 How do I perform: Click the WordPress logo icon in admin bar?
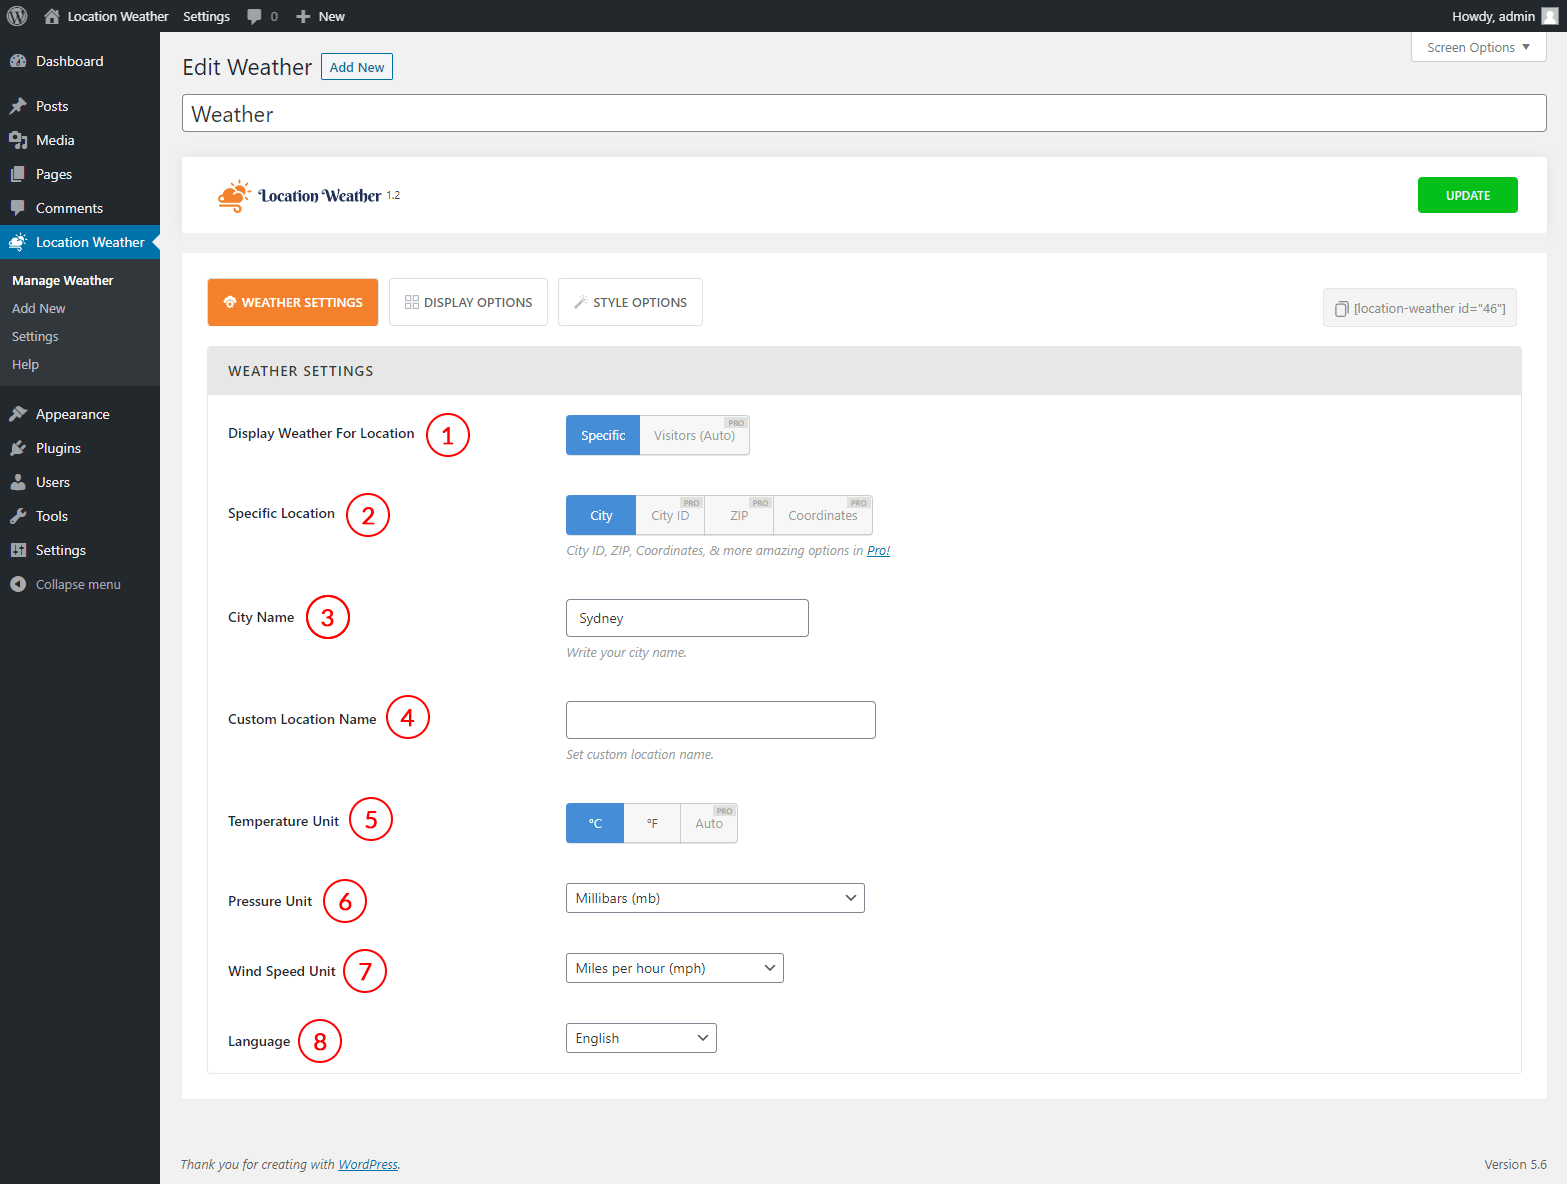(x=17, y=16)
